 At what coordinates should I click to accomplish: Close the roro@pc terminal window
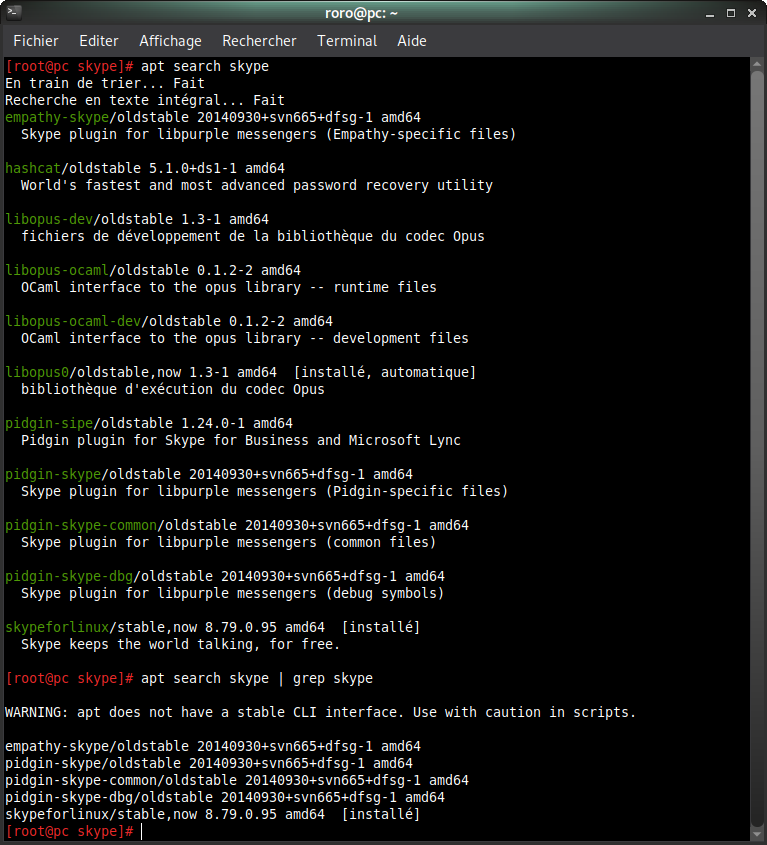752,13
